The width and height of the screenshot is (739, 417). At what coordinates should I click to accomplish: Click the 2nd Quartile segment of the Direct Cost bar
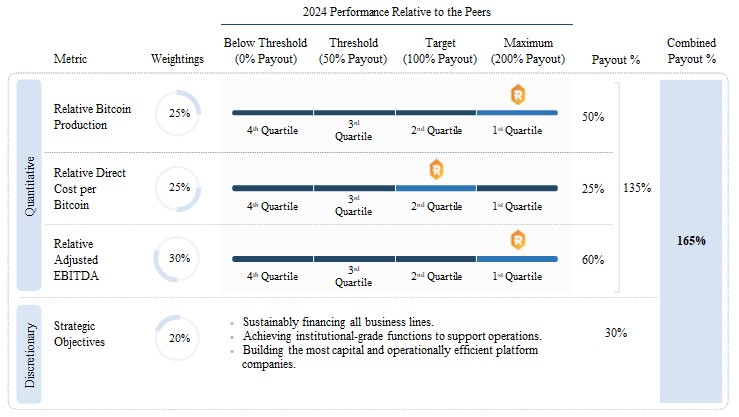point(436,188)
